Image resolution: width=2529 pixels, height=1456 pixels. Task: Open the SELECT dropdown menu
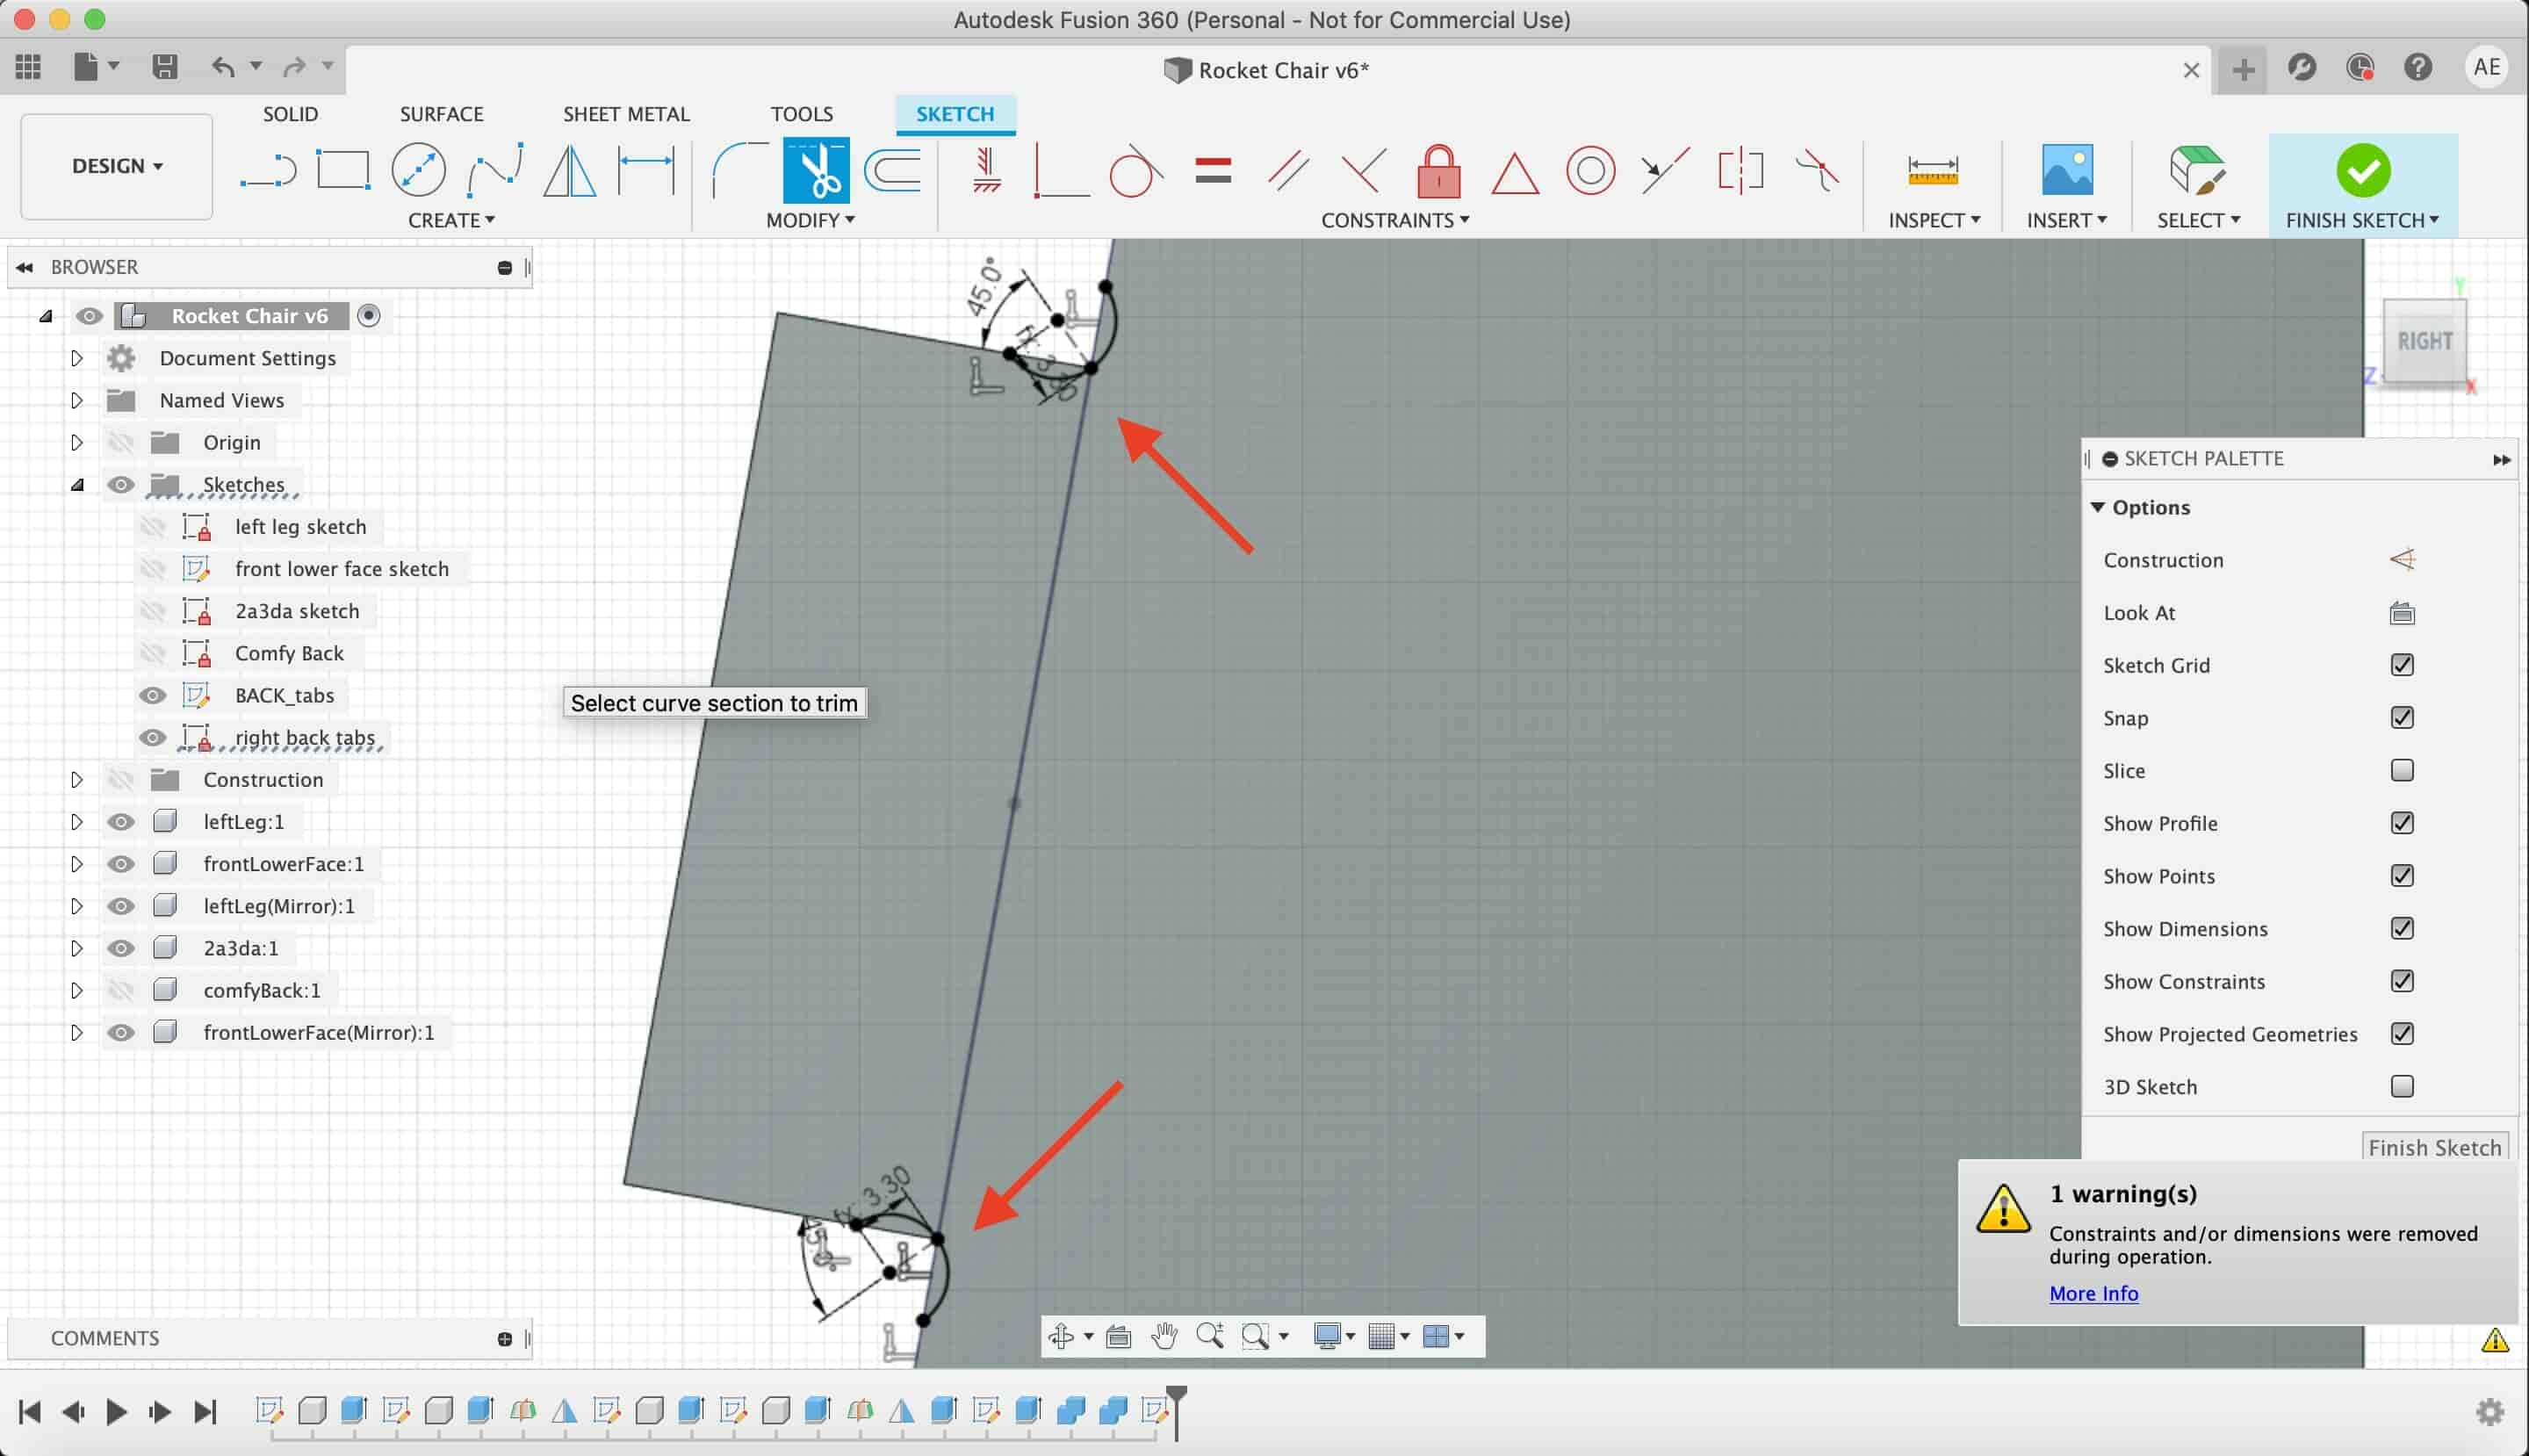[x=2198, y=220]
